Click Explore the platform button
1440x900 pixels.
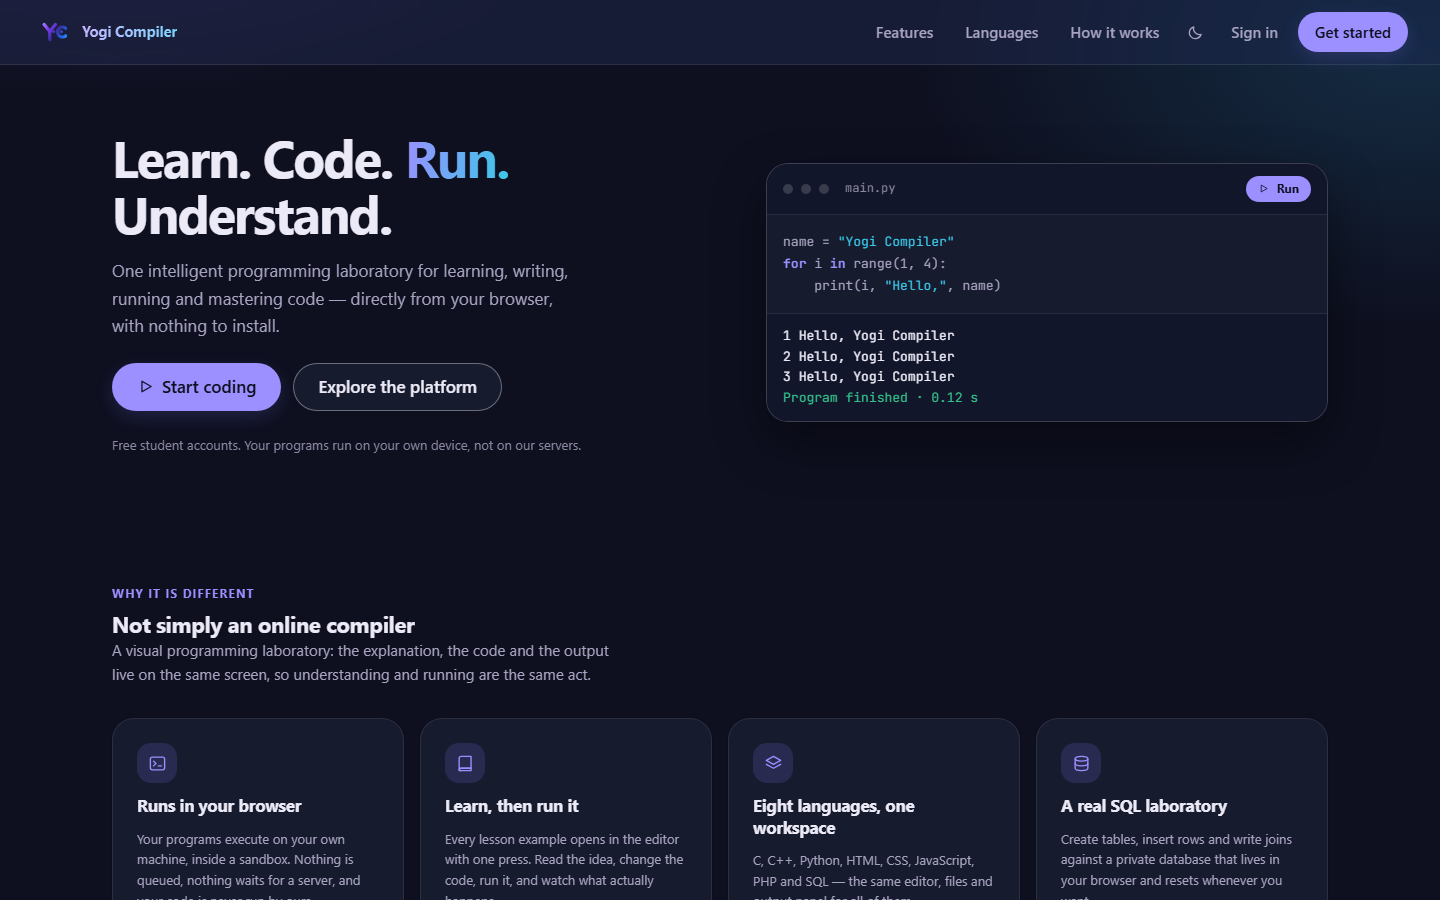[397, 387]
